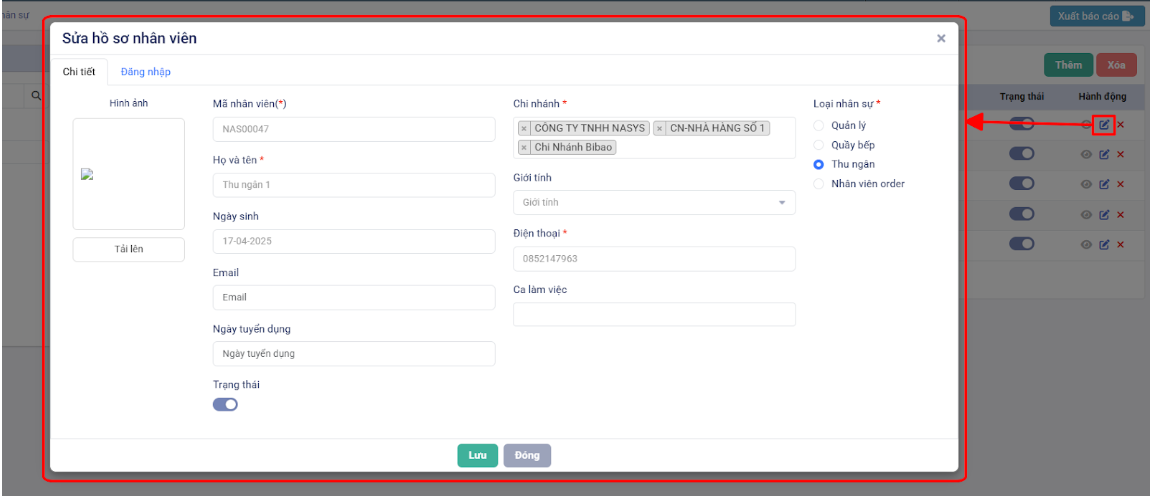Click into the Email input field
The height and width of the screenshot is (497, 1150).
coord(354,298)
